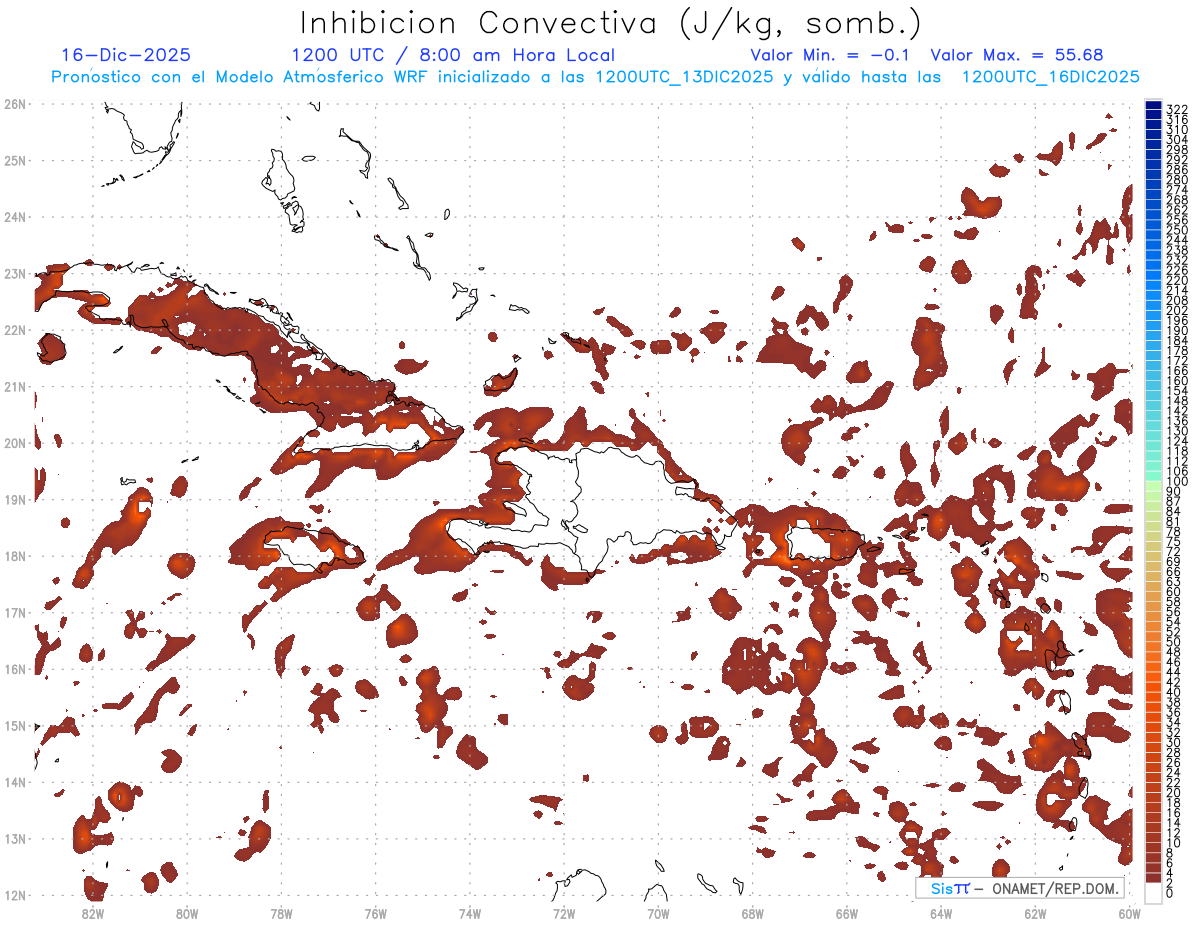Click the 202 value on the color scale

tap(1177, 310)
